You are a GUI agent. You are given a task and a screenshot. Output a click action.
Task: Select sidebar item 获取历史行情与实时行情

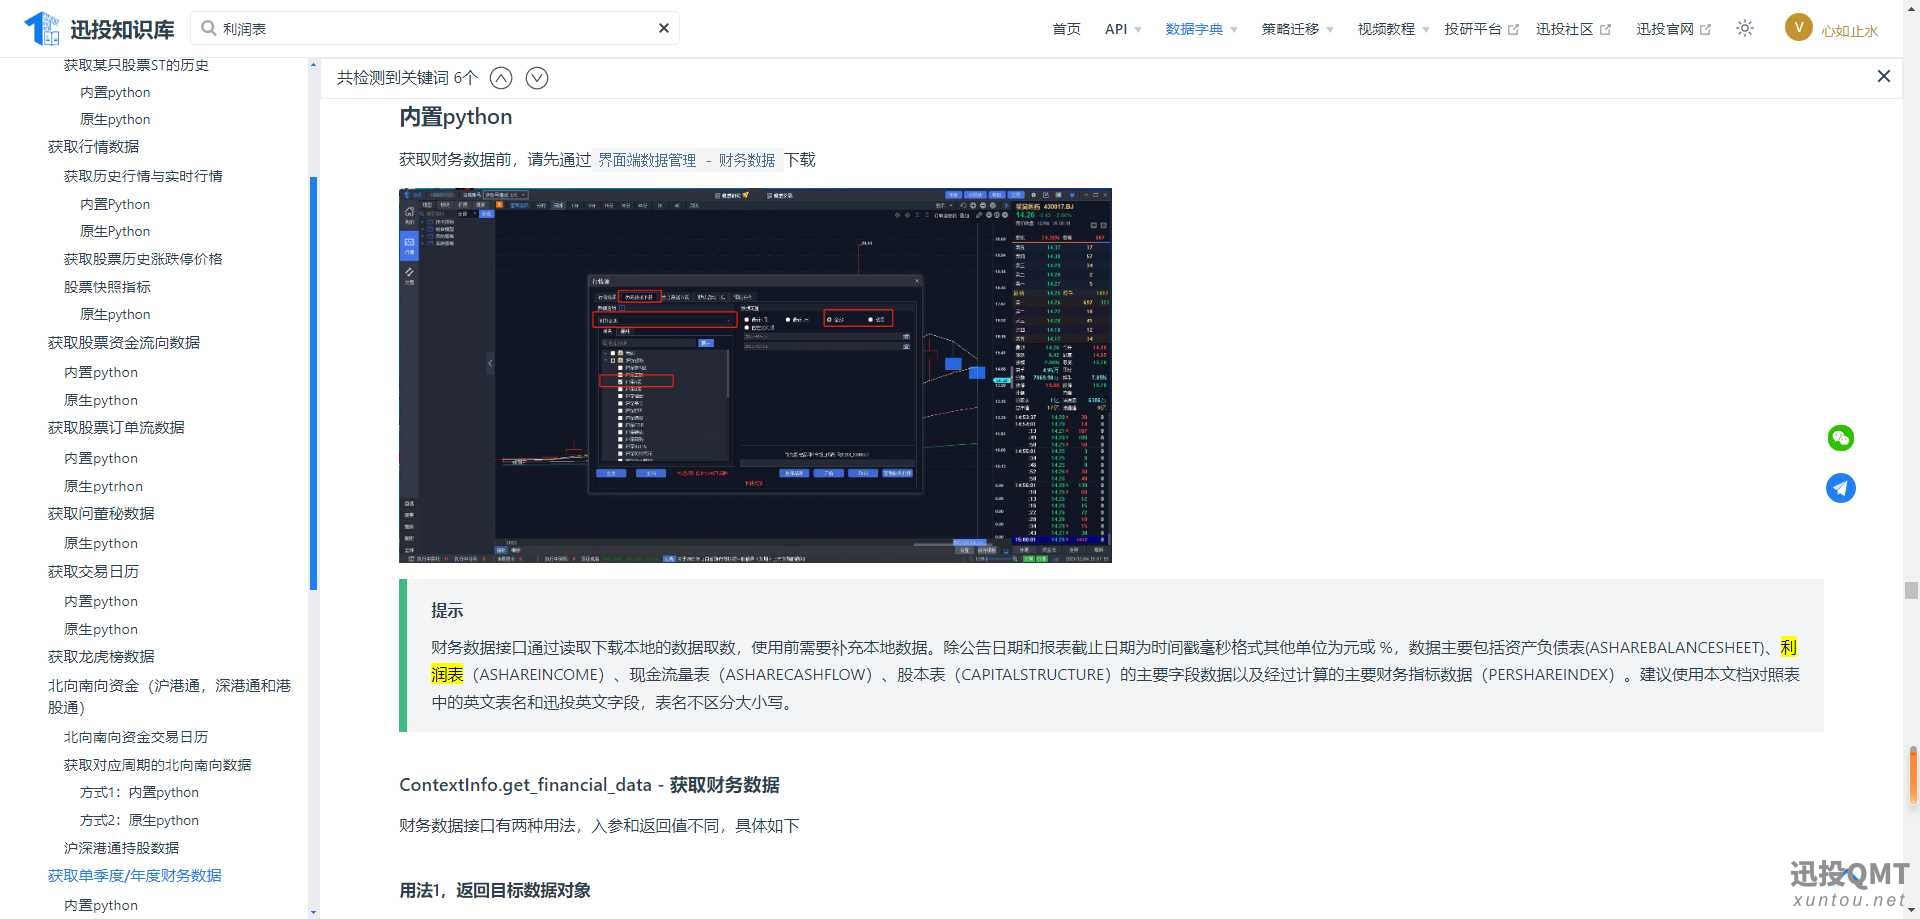(x=143, y=176)
